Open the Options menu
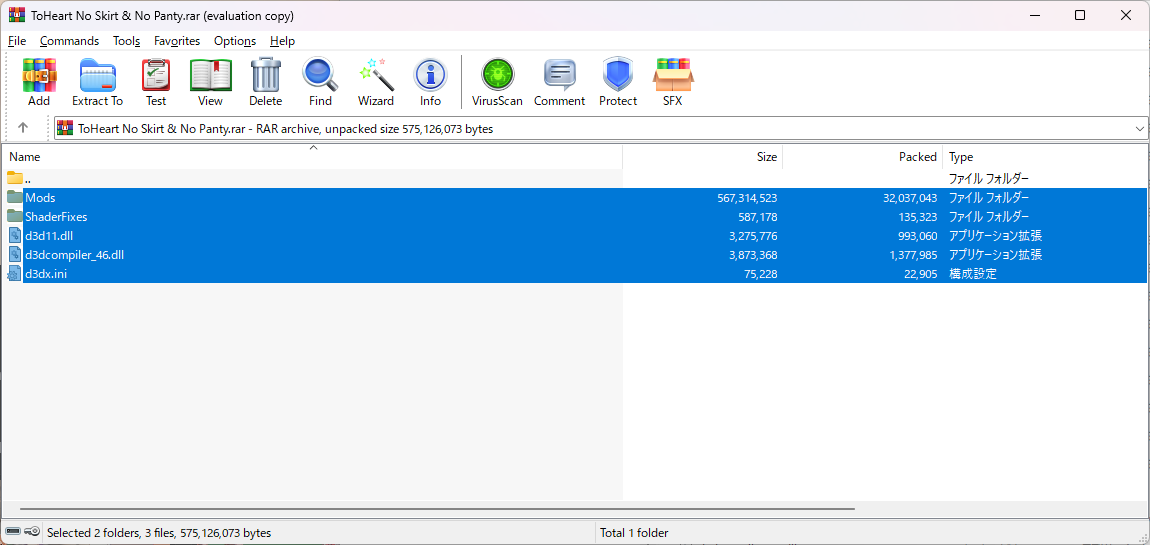 click(x=235, y=41)
